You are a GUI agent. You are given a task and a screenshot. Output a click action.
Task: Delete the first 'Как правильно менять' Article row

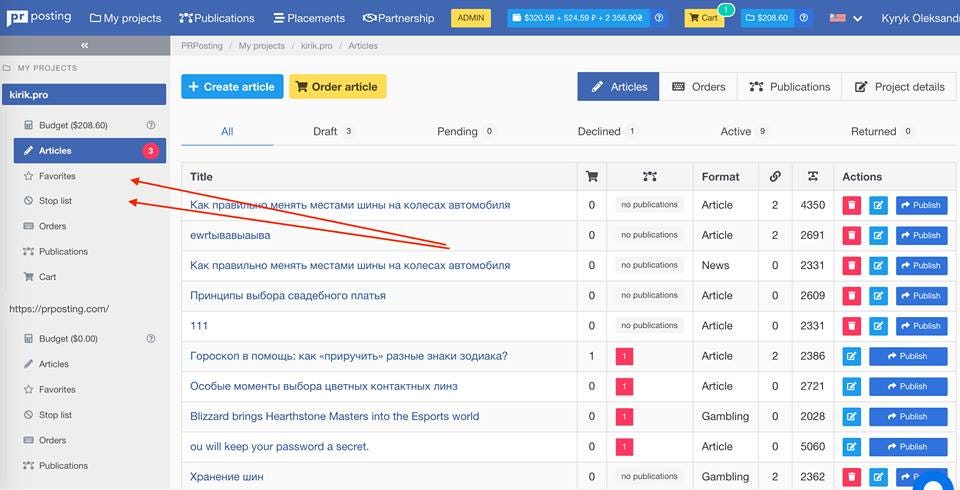pyautogui.click(x=852, y=205)
